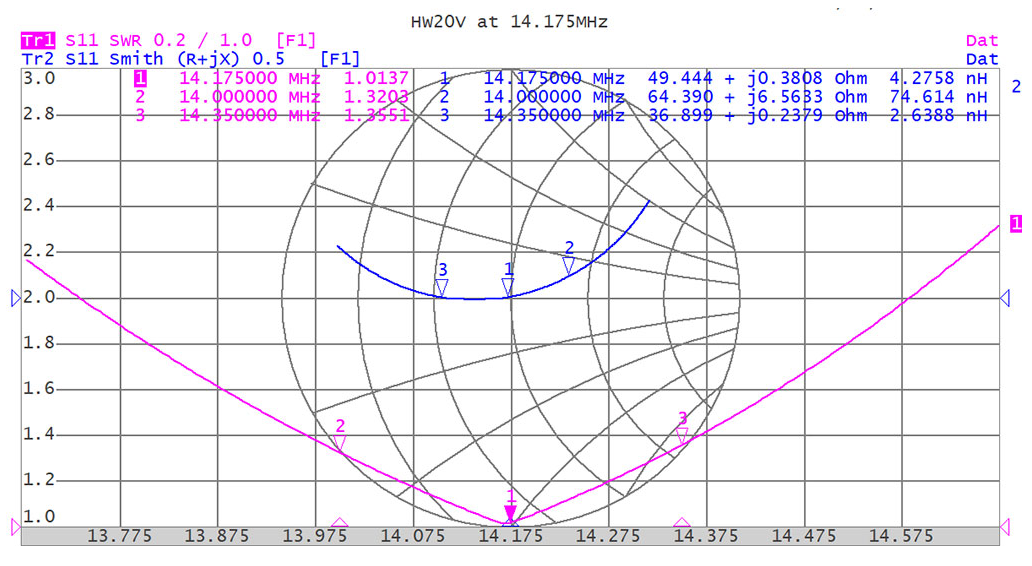Click the blue trace 2 indicator at right
The image size is (1032, 566).
[1016, 86]
